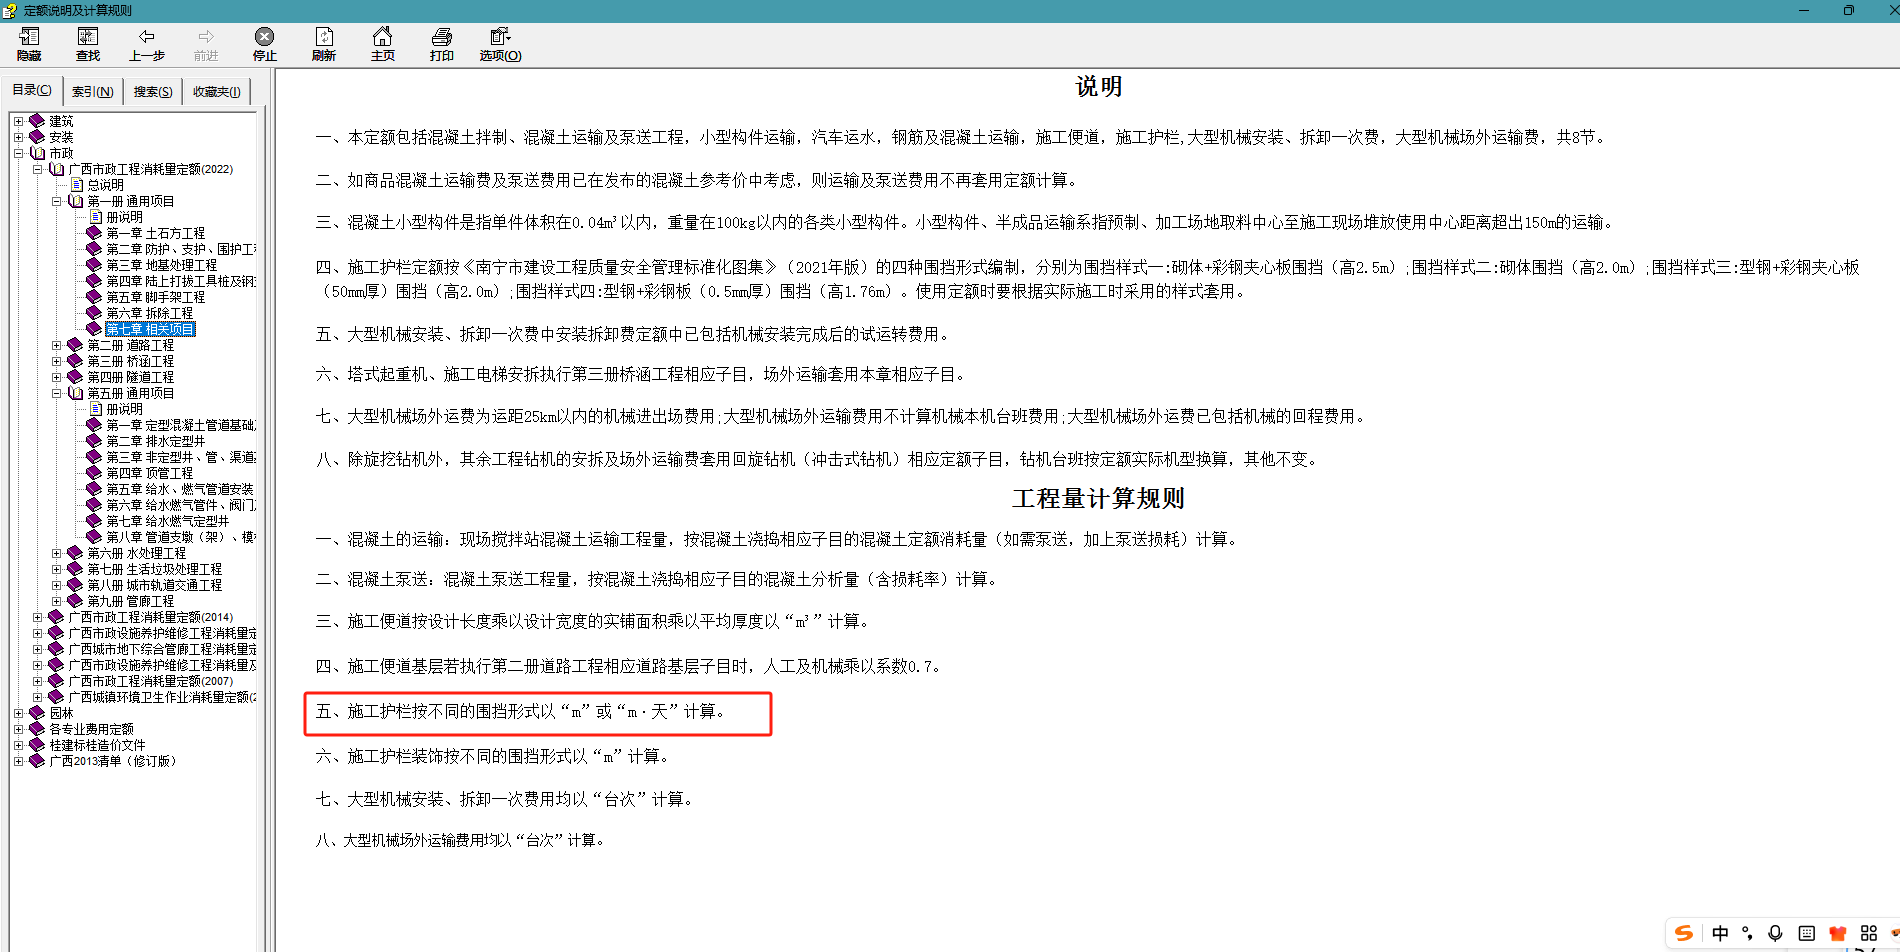The width and height of the screenshot is (1900, 952).
Task: Click the book icon beside 广西市政工程消耗量定额(2007)
Action: [x=56, y=681]
